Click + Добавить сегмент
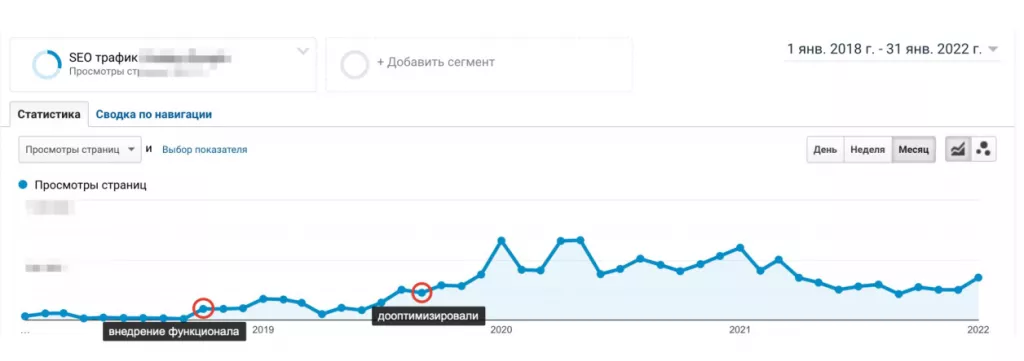Viewport: 1024px width, 361px height. coord(436,63)
